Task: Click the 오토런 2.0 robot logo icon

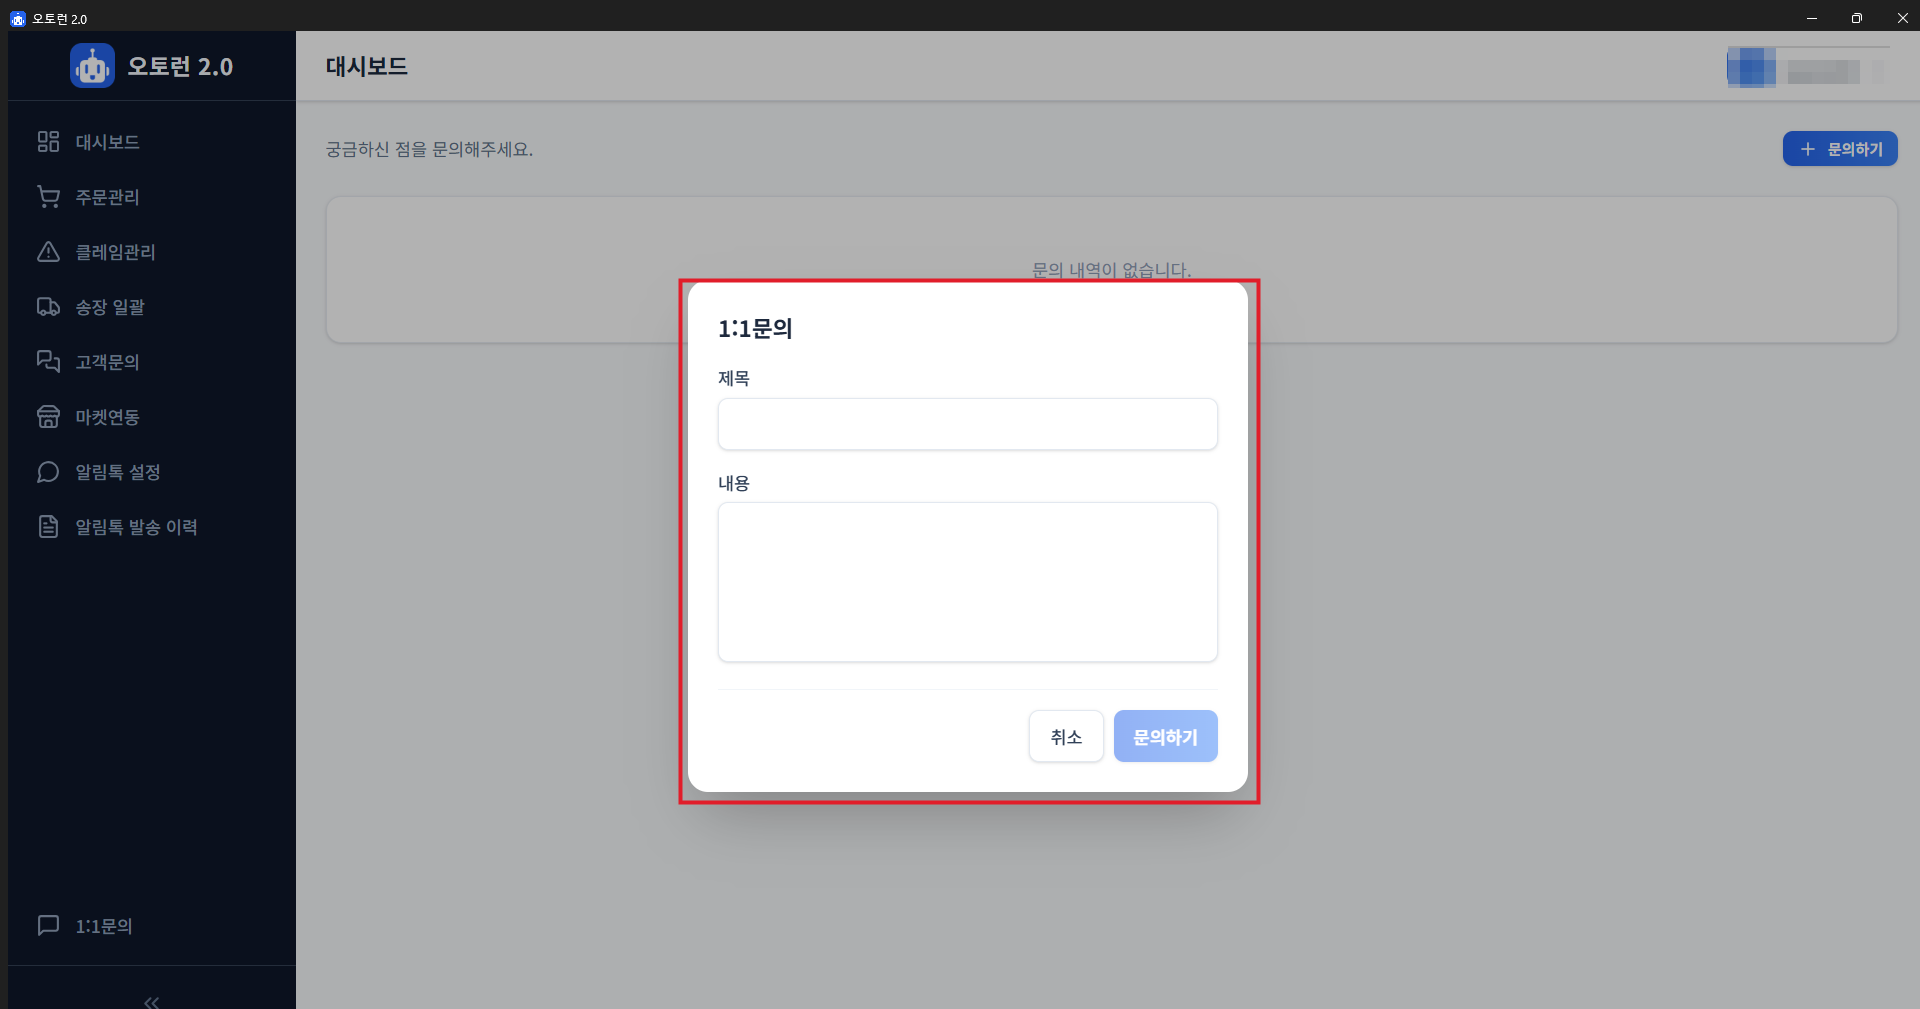Action: pyautogui.click(x=92, y=66)
